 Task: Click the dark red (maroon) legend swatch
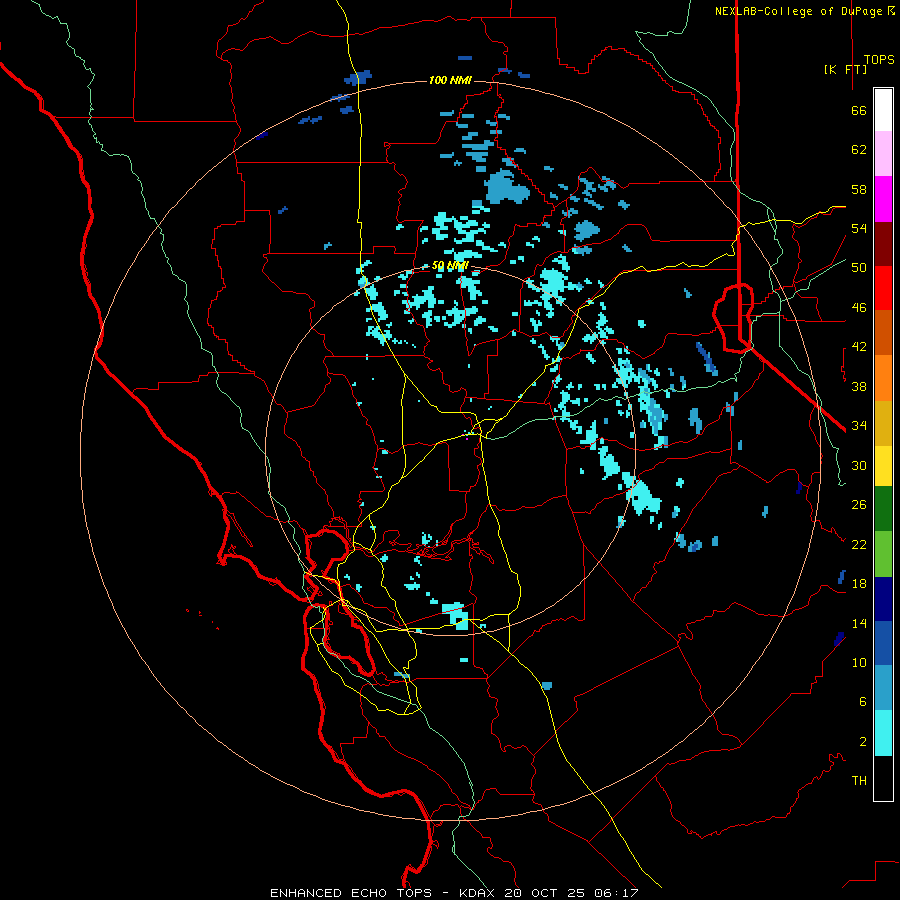pos(883,244)
